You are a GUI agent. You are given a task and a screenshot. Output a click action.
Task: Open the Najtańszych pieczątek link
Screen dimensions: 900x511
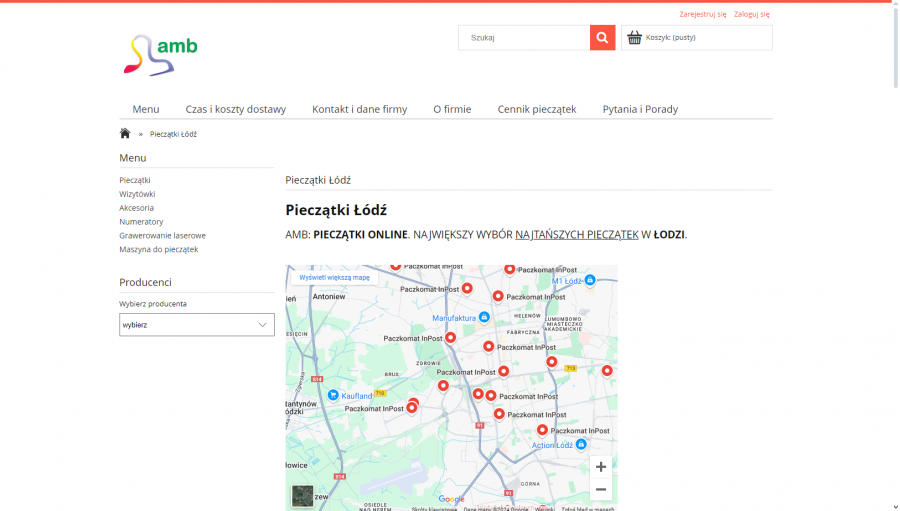[x=577, y=234]
